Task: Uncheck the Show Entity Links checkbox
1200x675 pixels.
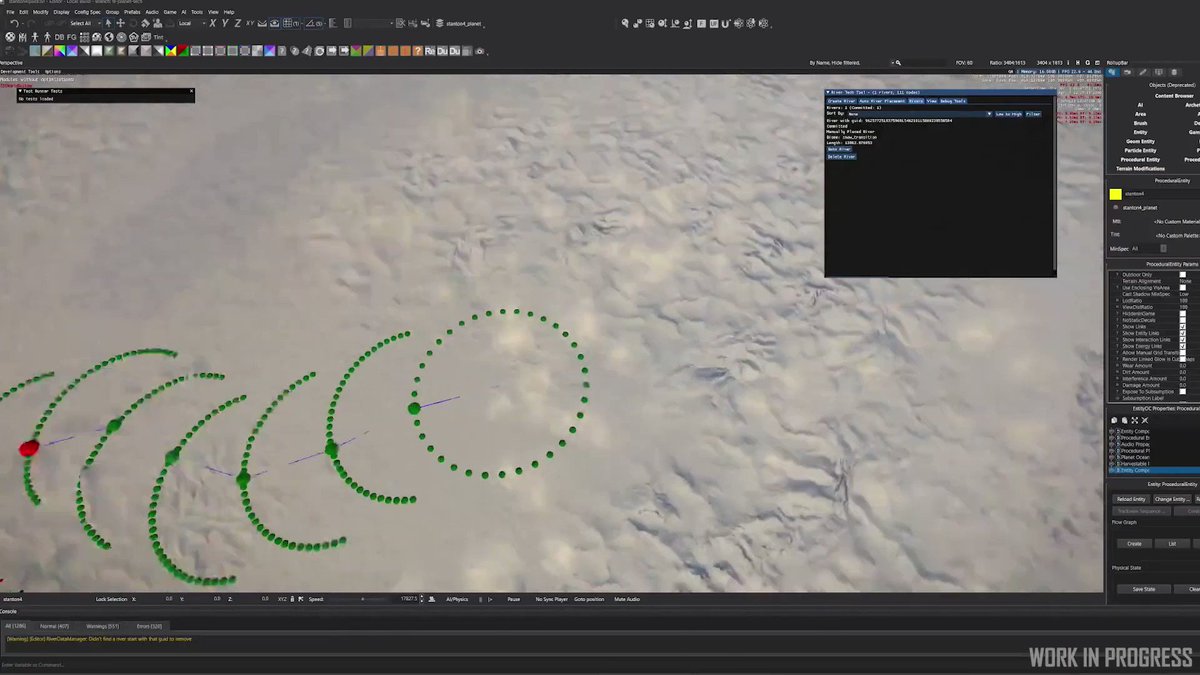Action: click(1183, 333)
